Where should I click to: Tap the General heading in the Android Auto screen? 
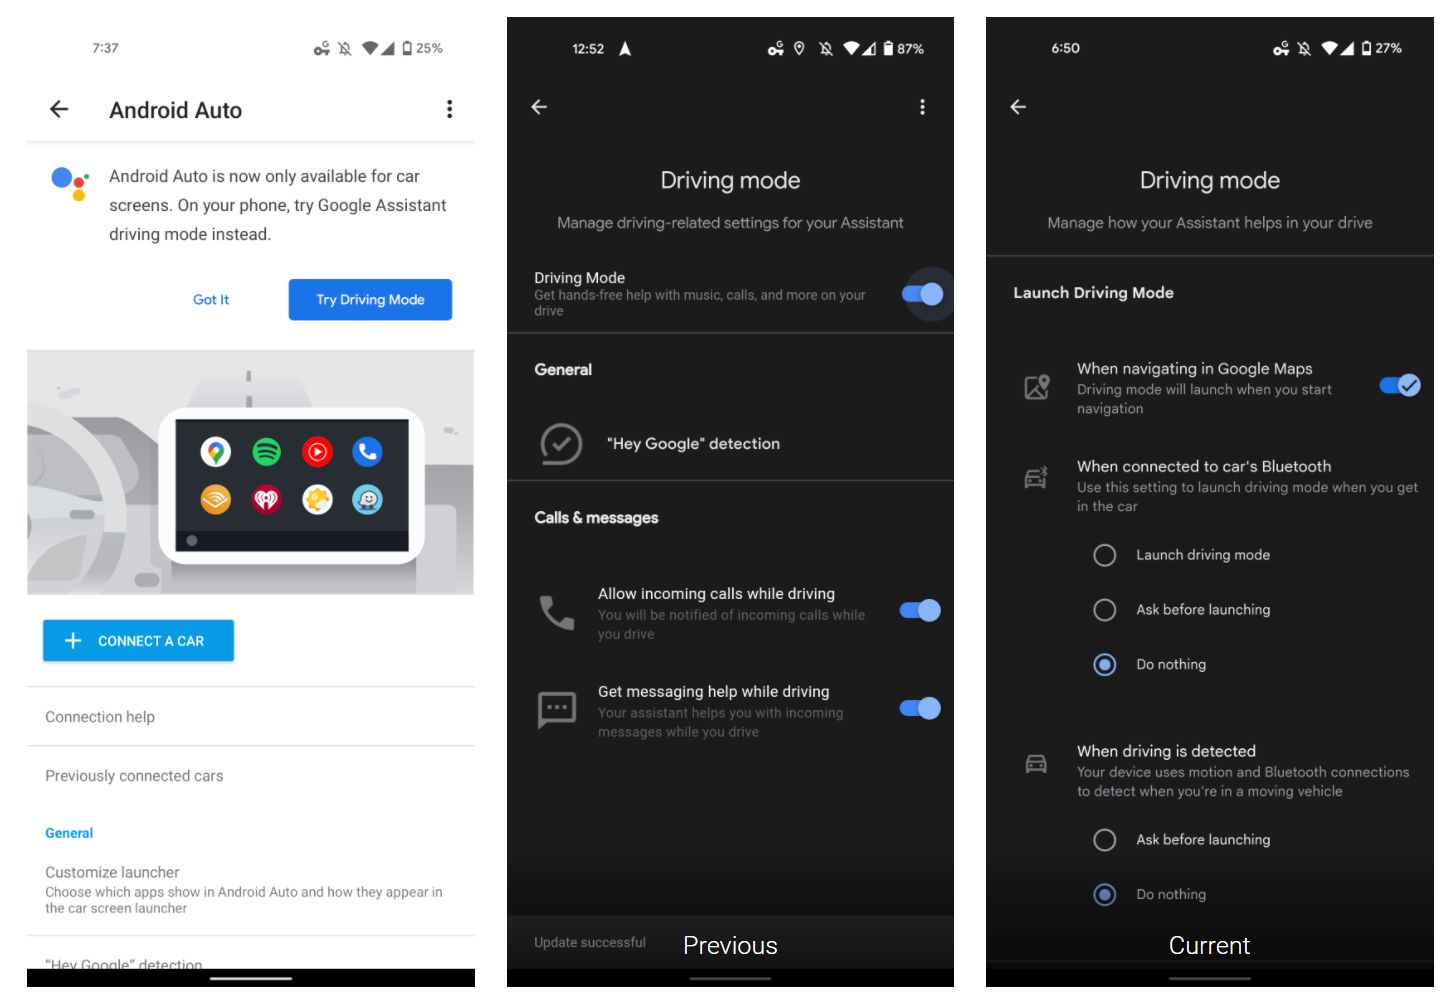(x=69, y=833)
